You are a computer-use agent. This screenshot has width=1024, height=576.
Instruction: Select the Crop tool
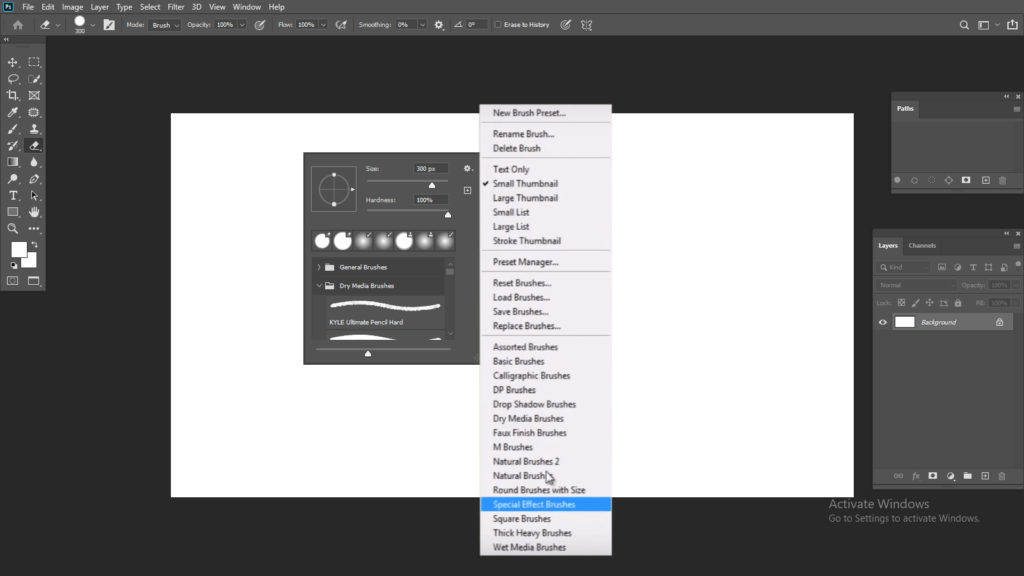[x=12, y=95]
